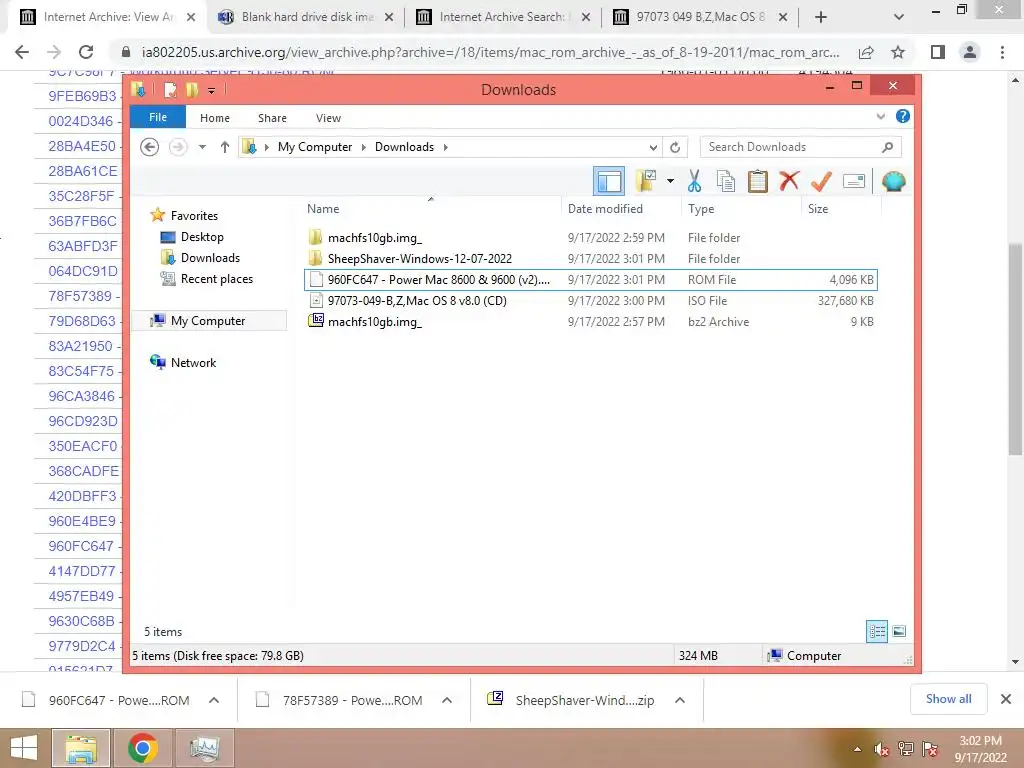Open the File ribbon tab
This screenshot has height=768, width=1024.
pyautogui.click(x=158, y=117)
